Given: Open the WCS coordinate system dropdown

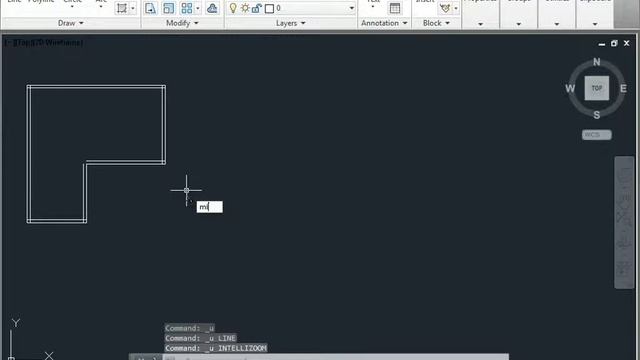Looking at the screenshot, I should (597, 135).
